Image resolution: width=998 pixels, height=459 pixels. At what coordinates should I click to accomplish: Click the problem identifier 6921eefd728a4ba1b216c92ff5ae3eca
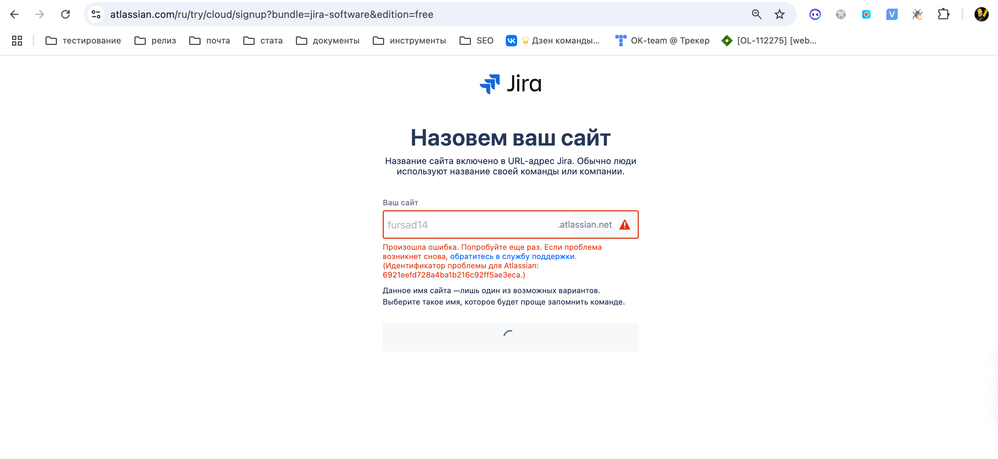pos(454,275)
